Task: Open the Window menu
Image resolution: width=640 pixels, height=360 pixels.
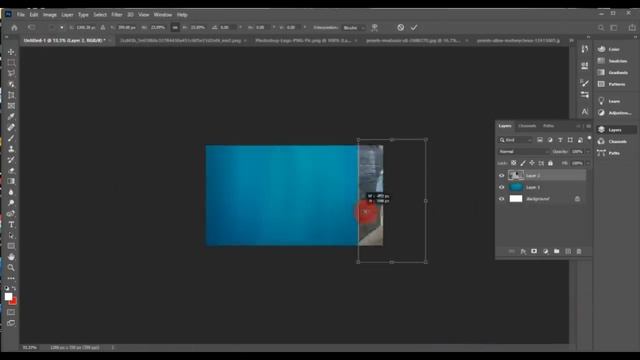Action: click(x=162, y=15)
